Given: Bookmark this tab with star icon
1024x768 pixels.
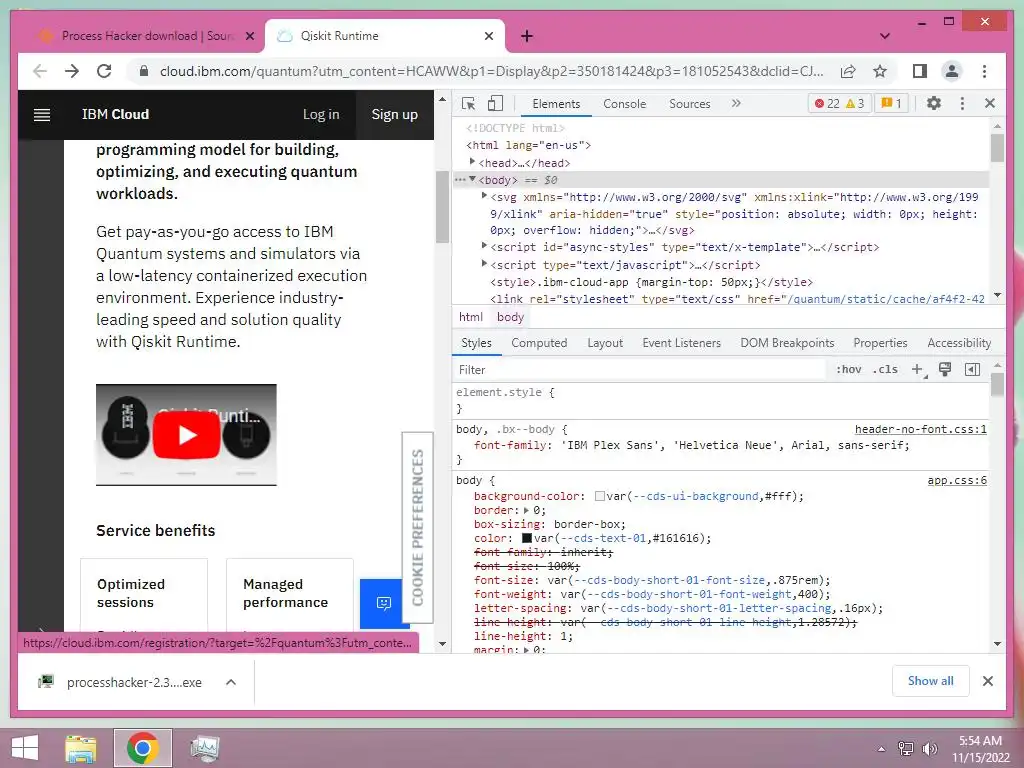Looking at the screenshot, I should point(880,71).
